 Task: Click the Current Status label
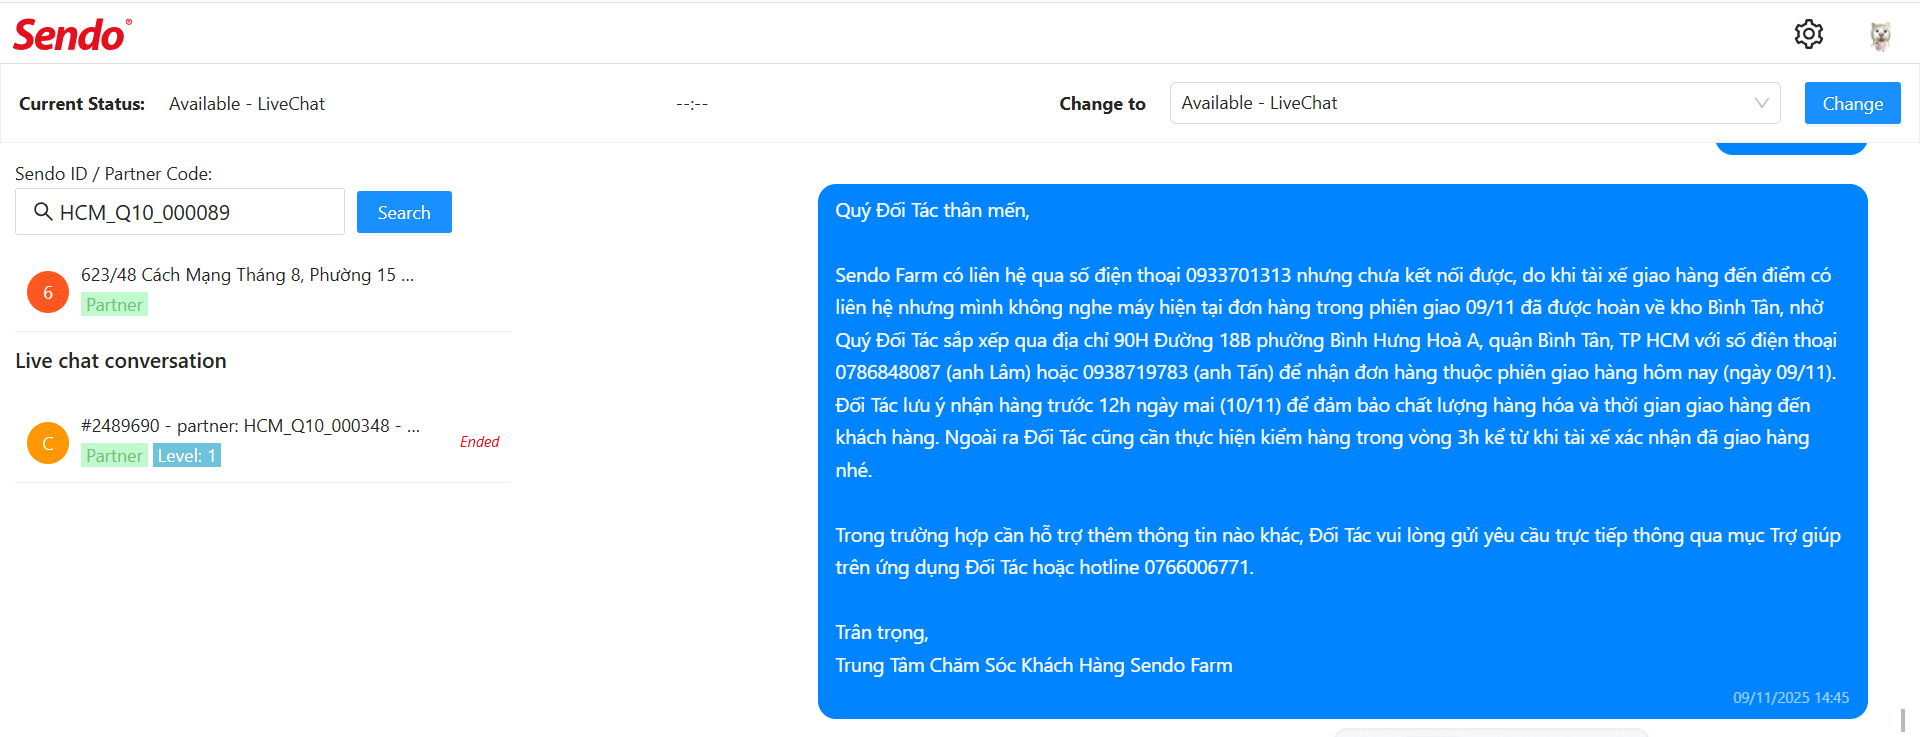click(x=82, y=104)
